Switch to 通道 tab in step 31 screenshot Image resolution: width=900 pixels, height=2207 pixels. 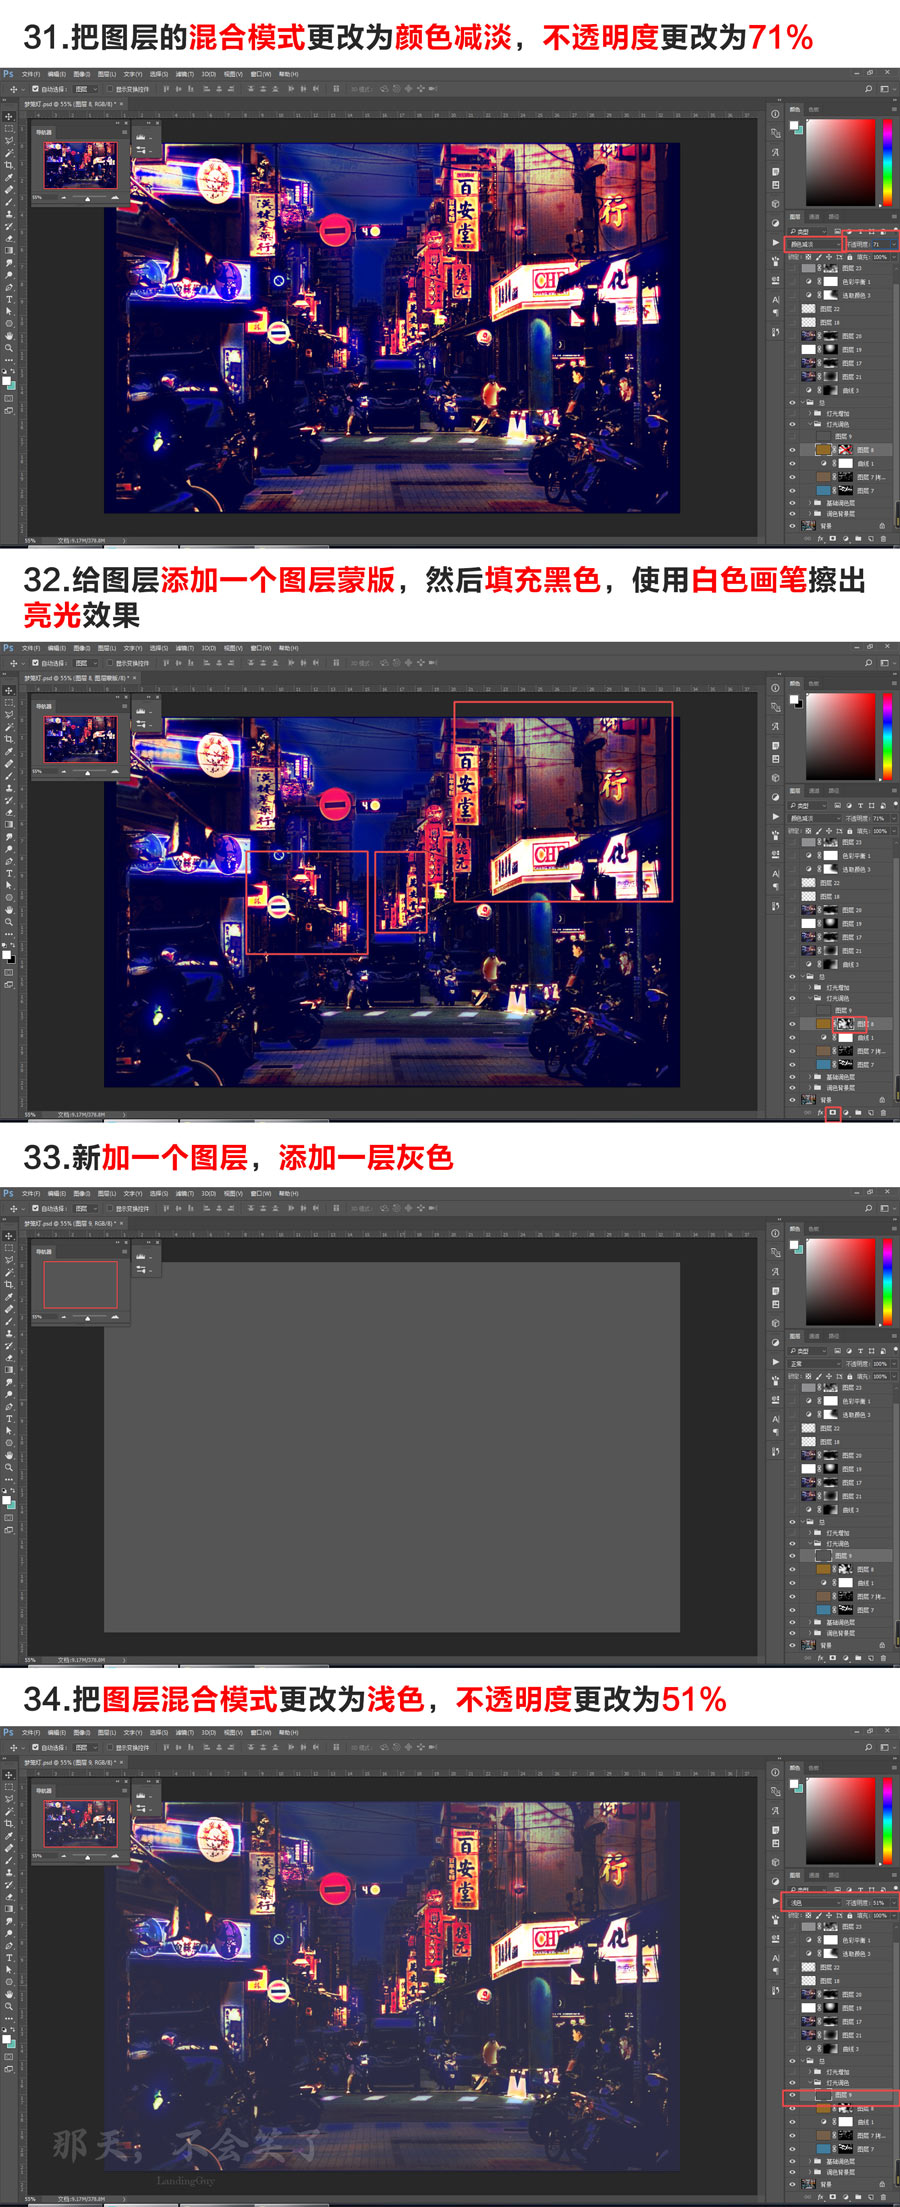[x=814, y=217]
